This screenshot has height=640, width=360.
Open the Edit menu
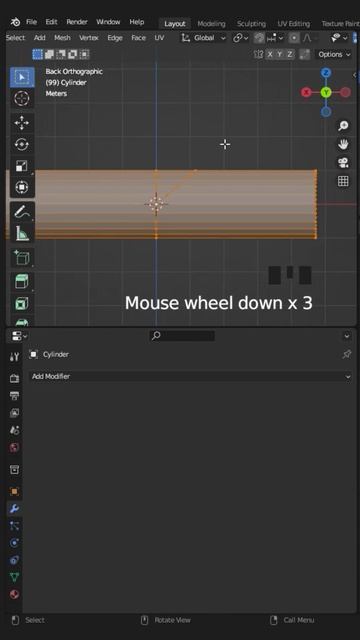pos(51,22)
